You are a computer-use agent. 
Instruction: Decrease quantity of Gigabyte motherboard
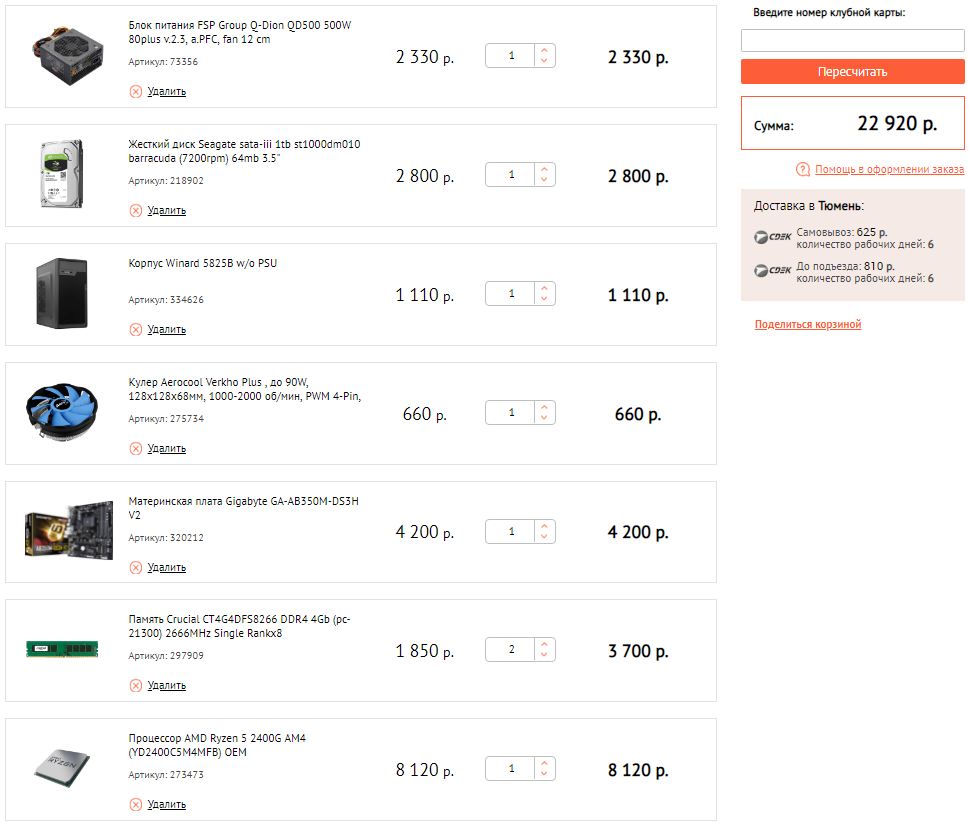click(544, 538)
